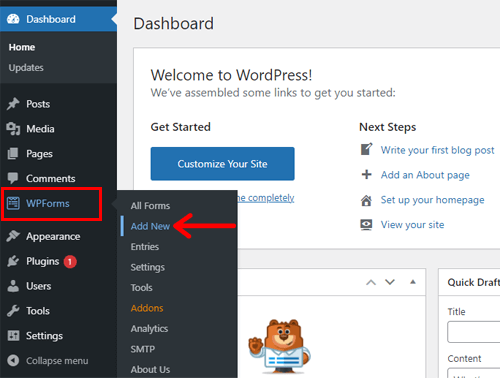The height and width of the screenshot is (378, 500).
Task: Click the Media library icon
Action: [13, 129]
